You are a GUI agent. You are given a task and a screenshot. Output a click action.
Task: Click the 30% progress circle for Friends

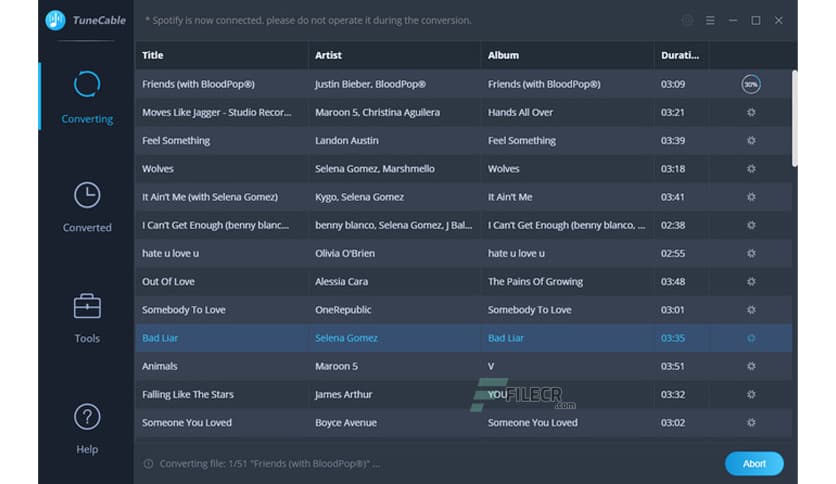point(751,84)
